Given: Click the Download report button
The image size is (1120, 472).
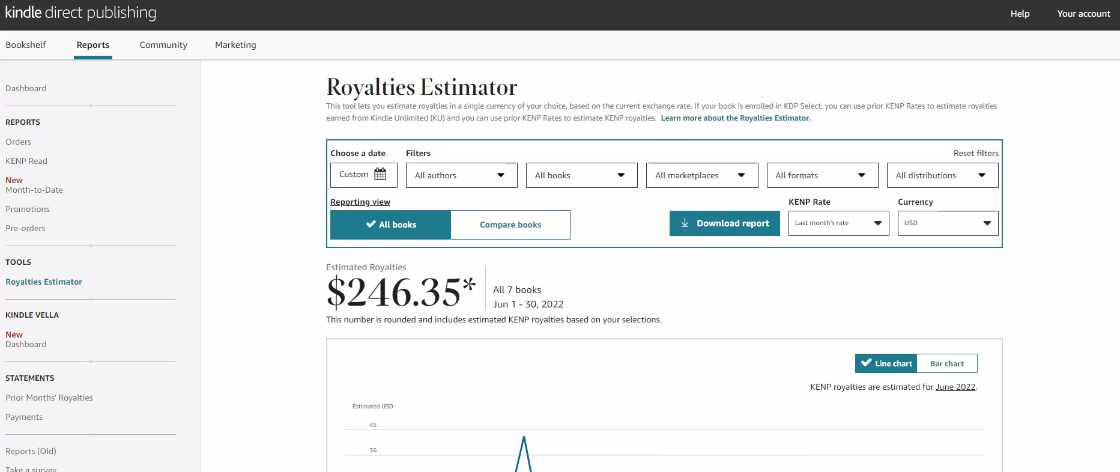Looking at the screenshot, I should [724, 224].
